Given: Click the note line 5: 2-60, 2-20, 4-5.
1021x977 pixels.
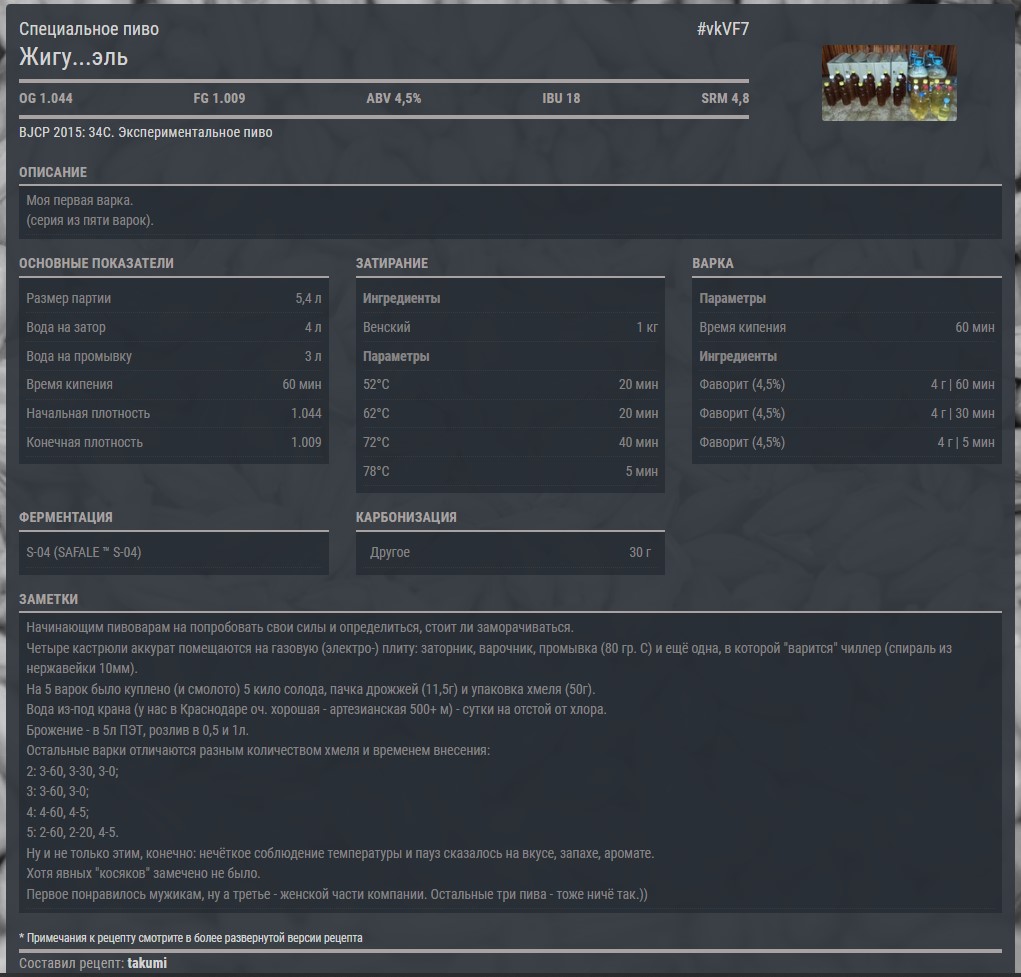Looking at the screenshot, I should (72, 832).
